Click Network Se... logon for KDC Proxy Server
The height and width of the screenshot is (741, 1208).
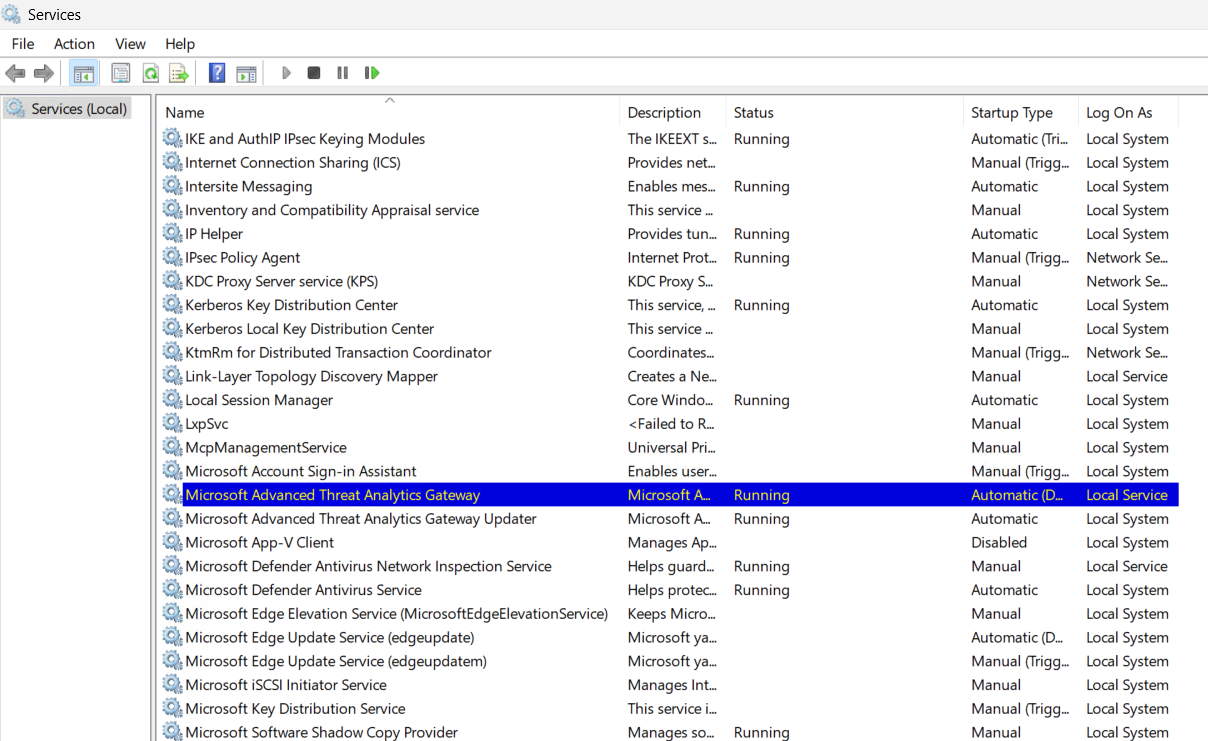coord(1127,282)
